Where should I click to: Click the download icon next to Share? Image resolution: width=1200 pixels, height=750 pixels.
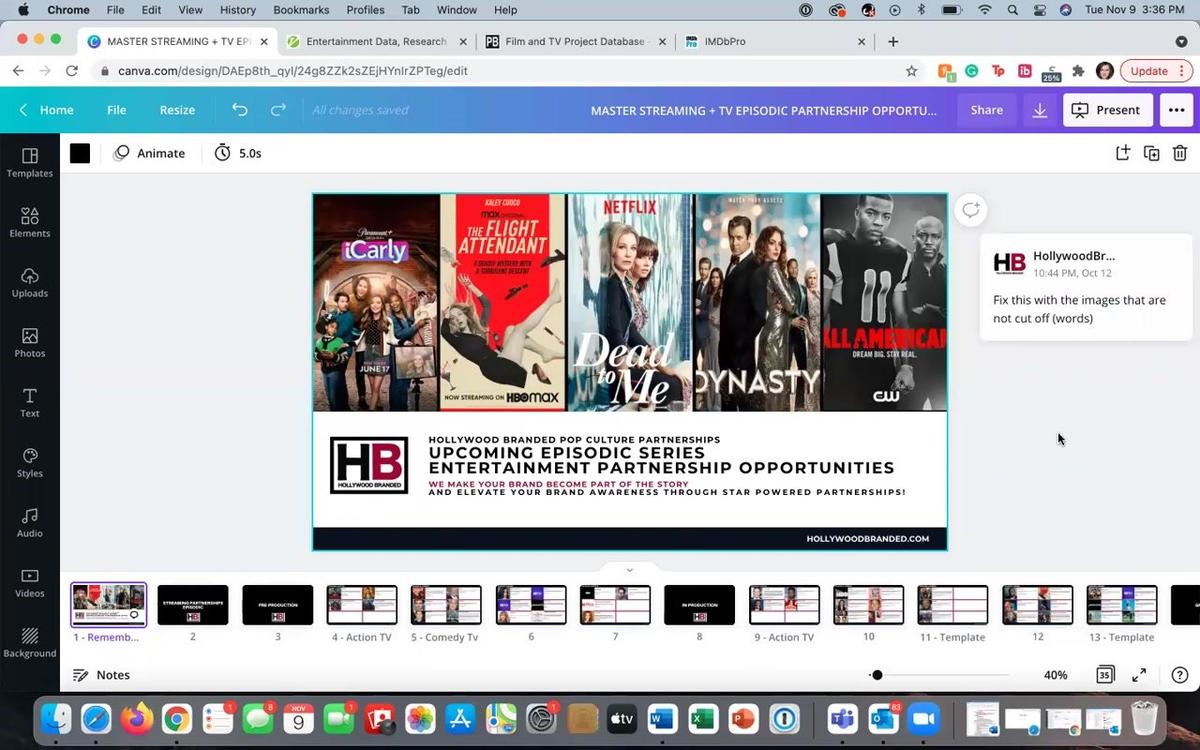coord(1040,110)
